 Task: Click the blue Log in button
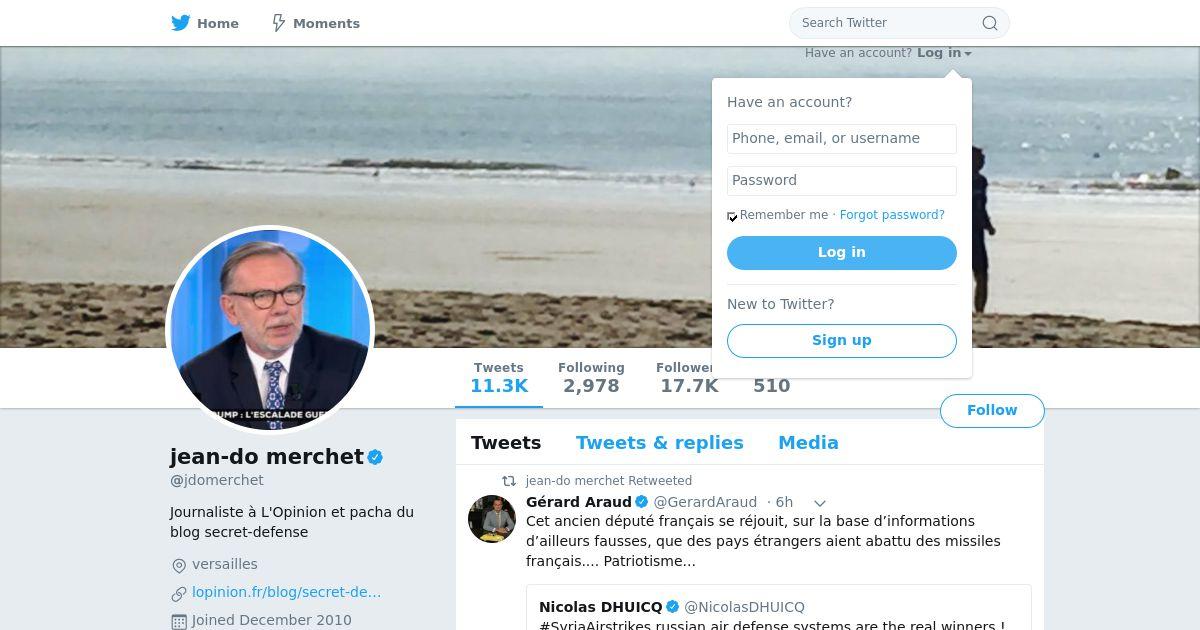coord(842,253)
